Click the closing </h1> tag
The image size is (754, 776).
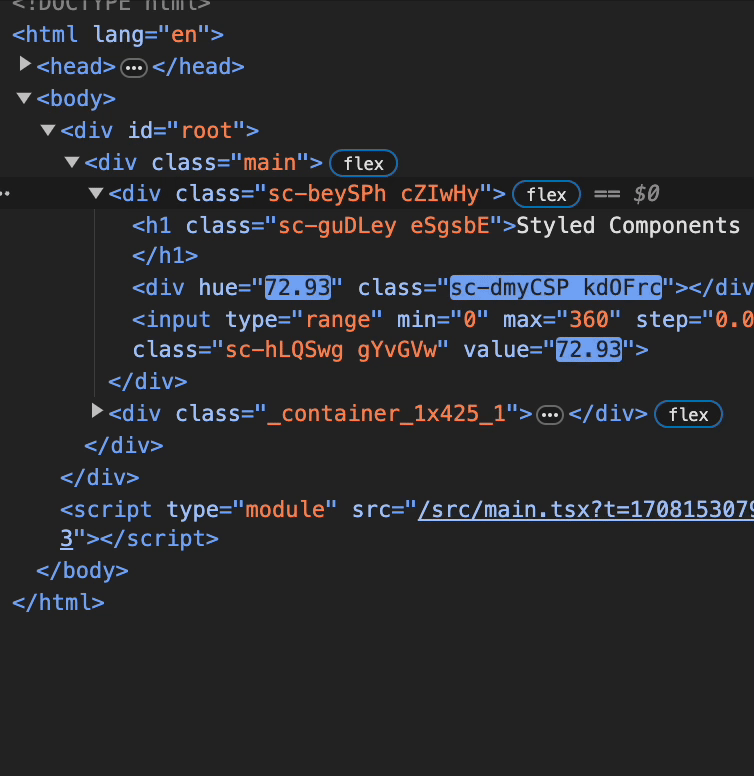point(165,256)
